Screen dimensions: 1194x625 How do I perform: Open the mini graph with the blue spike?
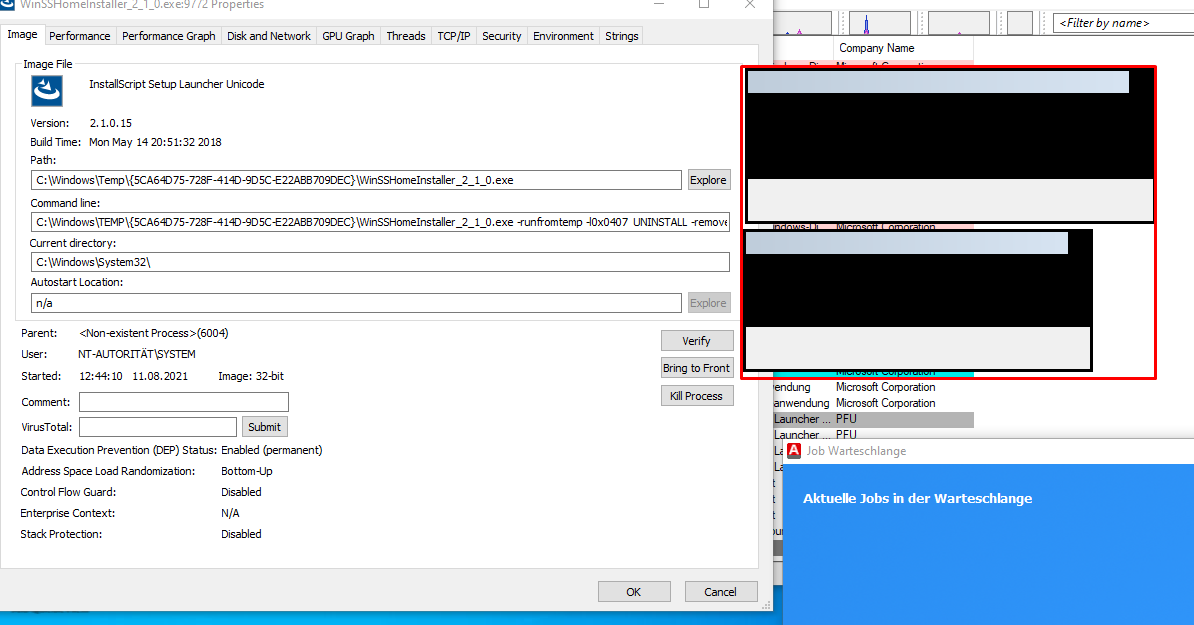pyautogui.click(x=880, y=23)
